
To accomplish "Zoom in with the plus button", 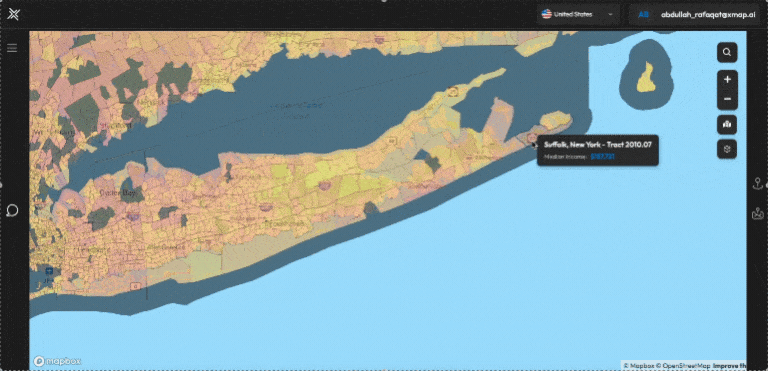I will point(727,79).
